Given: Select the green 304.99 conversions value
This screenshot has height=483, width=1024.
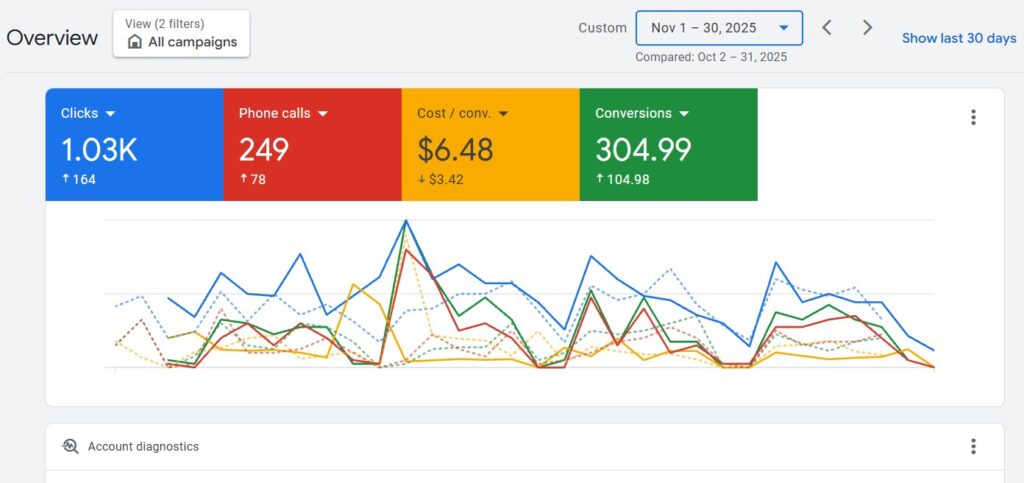Looking at the screenshot, I should [643, 150].
